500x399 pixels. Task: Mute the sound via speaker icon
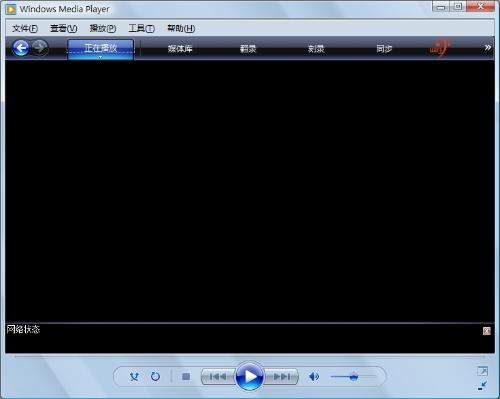tap(314, 377)
